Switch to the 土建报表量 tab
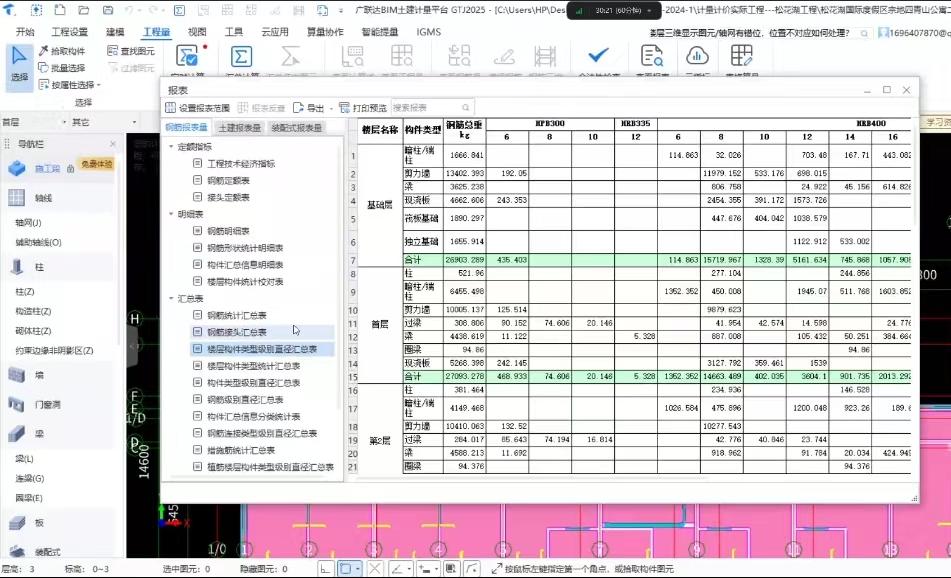 point(239,128)
